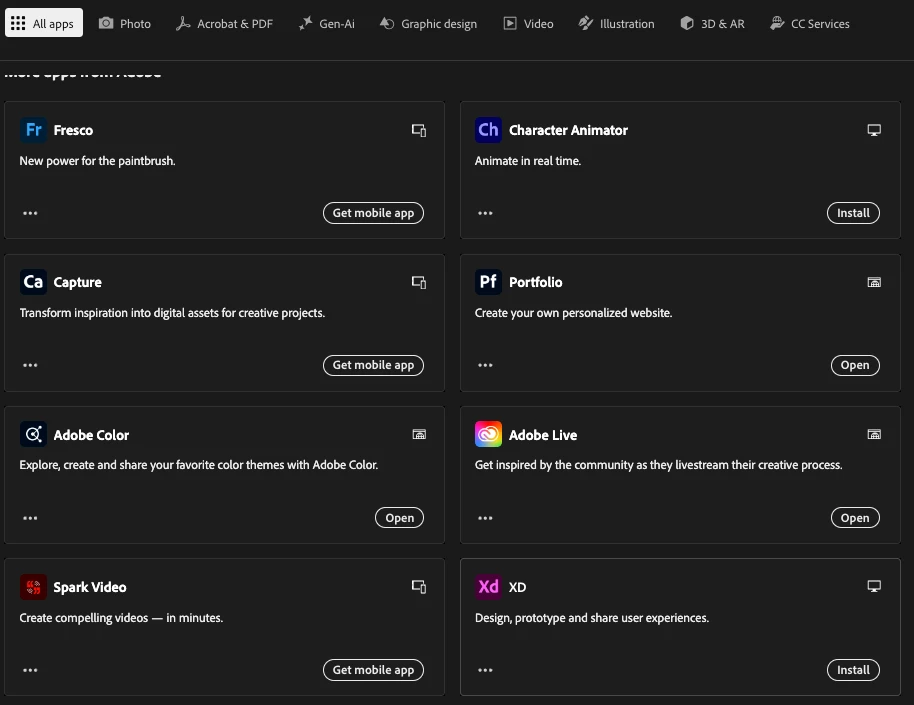Switch to the 3D & AR tab

click(x=712, y=23)
